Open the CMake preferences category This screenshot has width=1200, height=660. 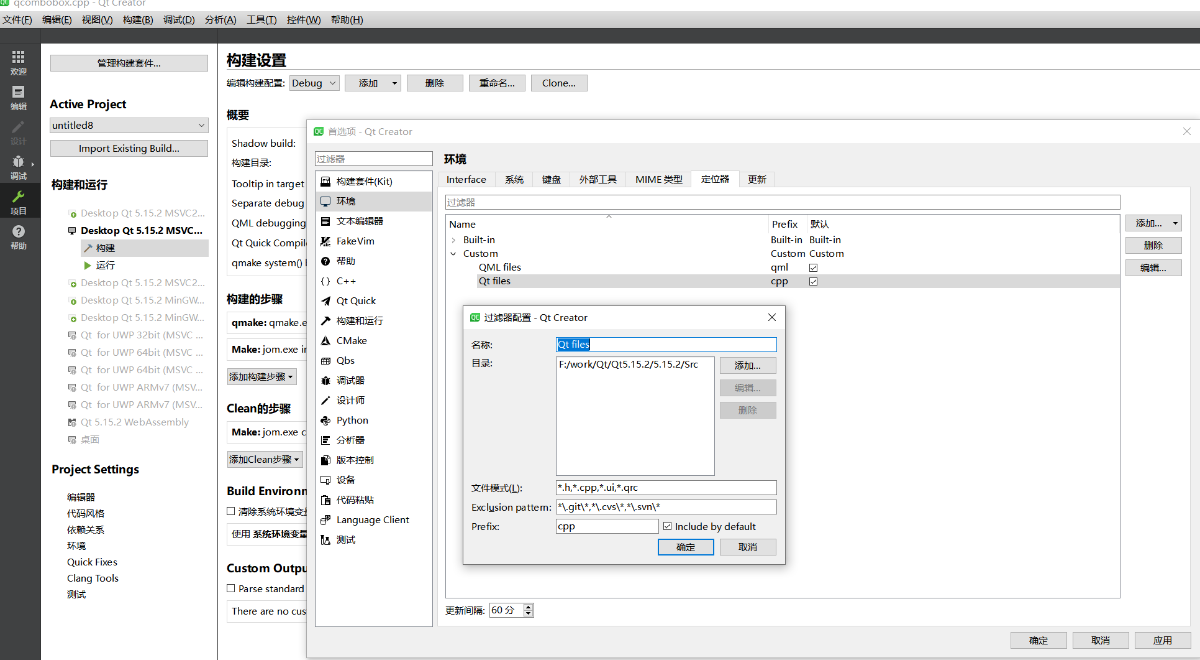click(351, 341)
